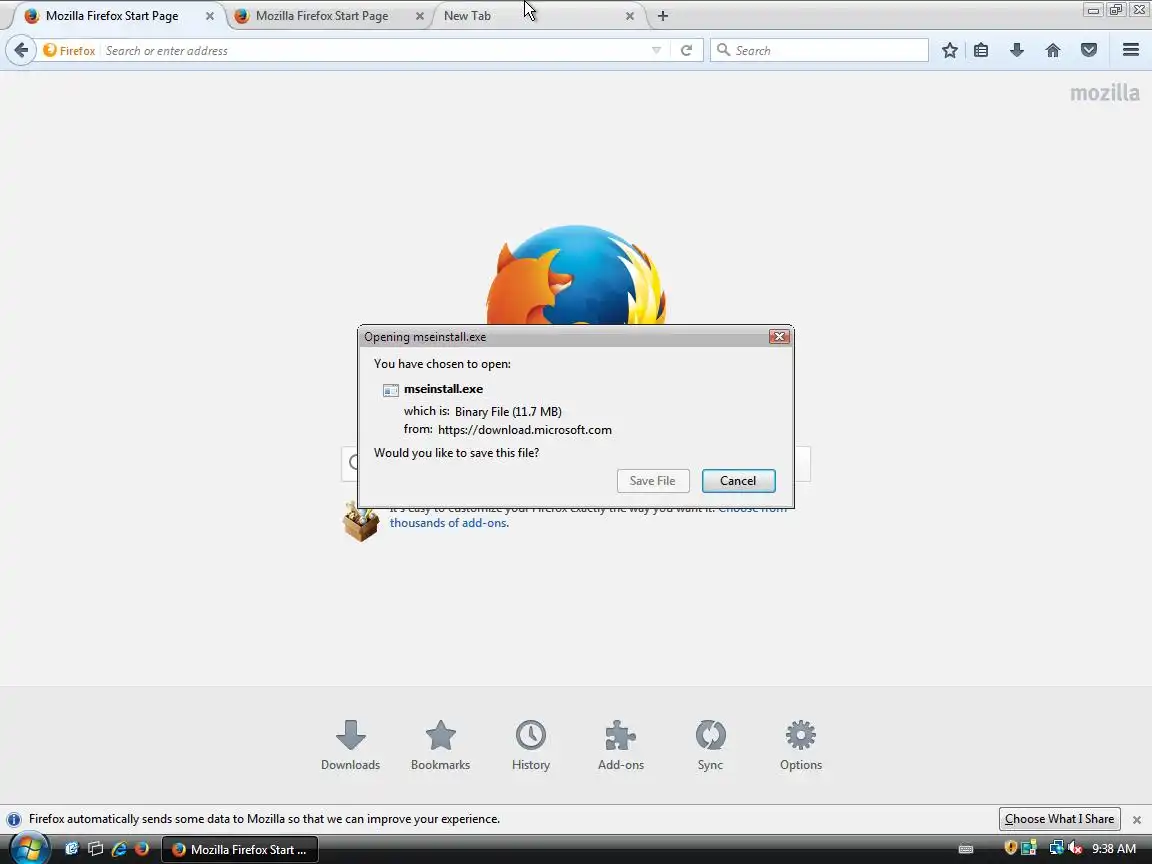
Task: Close the Opening mseinstall.exe dialog
Action: (x=779, y=336)
